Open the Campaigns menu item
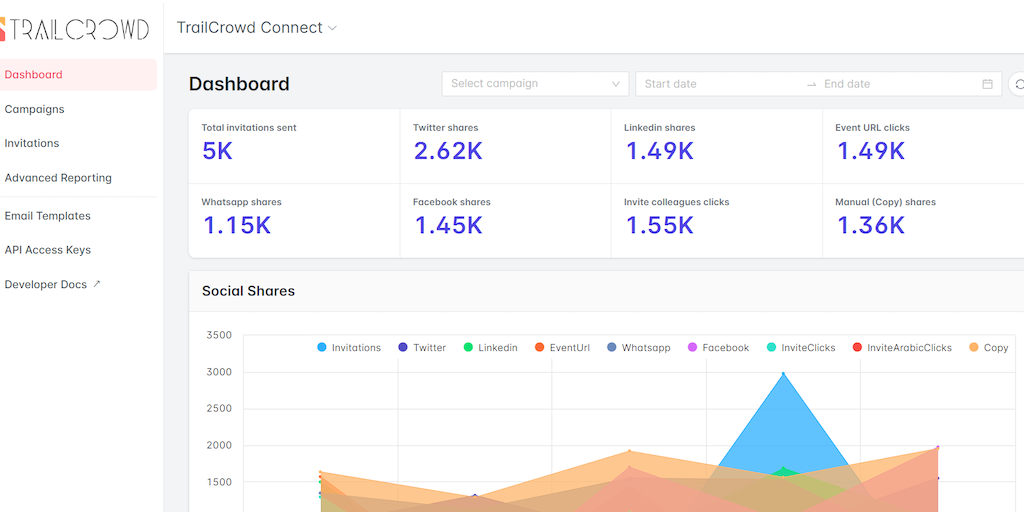This screenshot has height=512, width=1024. tap(35, 109)
